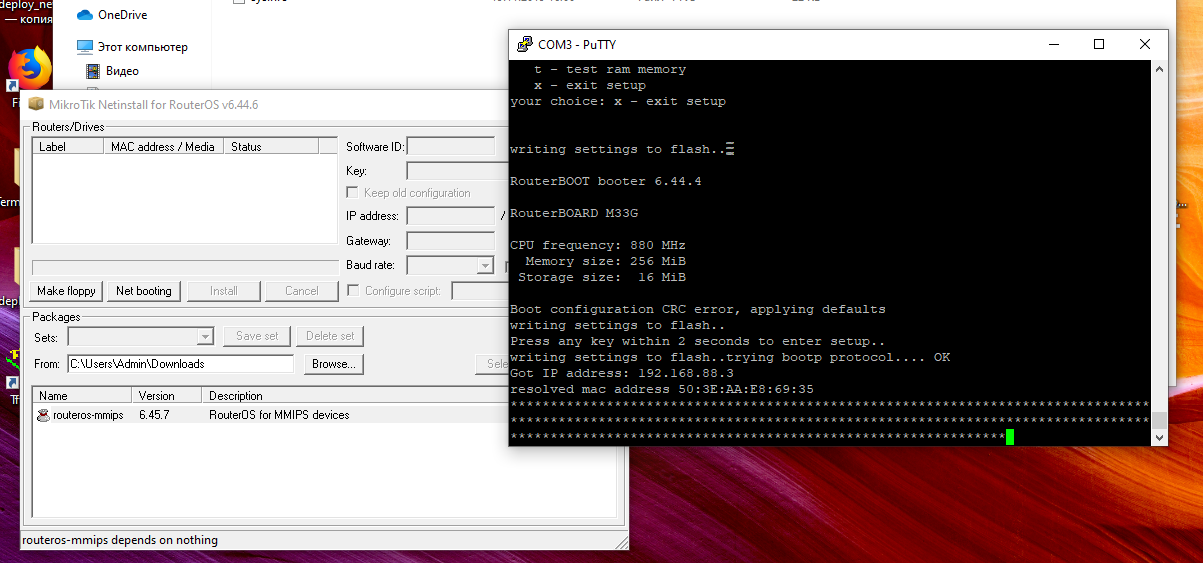
Task: Click the 'Net booting' button
Action: click(x=144, y=291)
